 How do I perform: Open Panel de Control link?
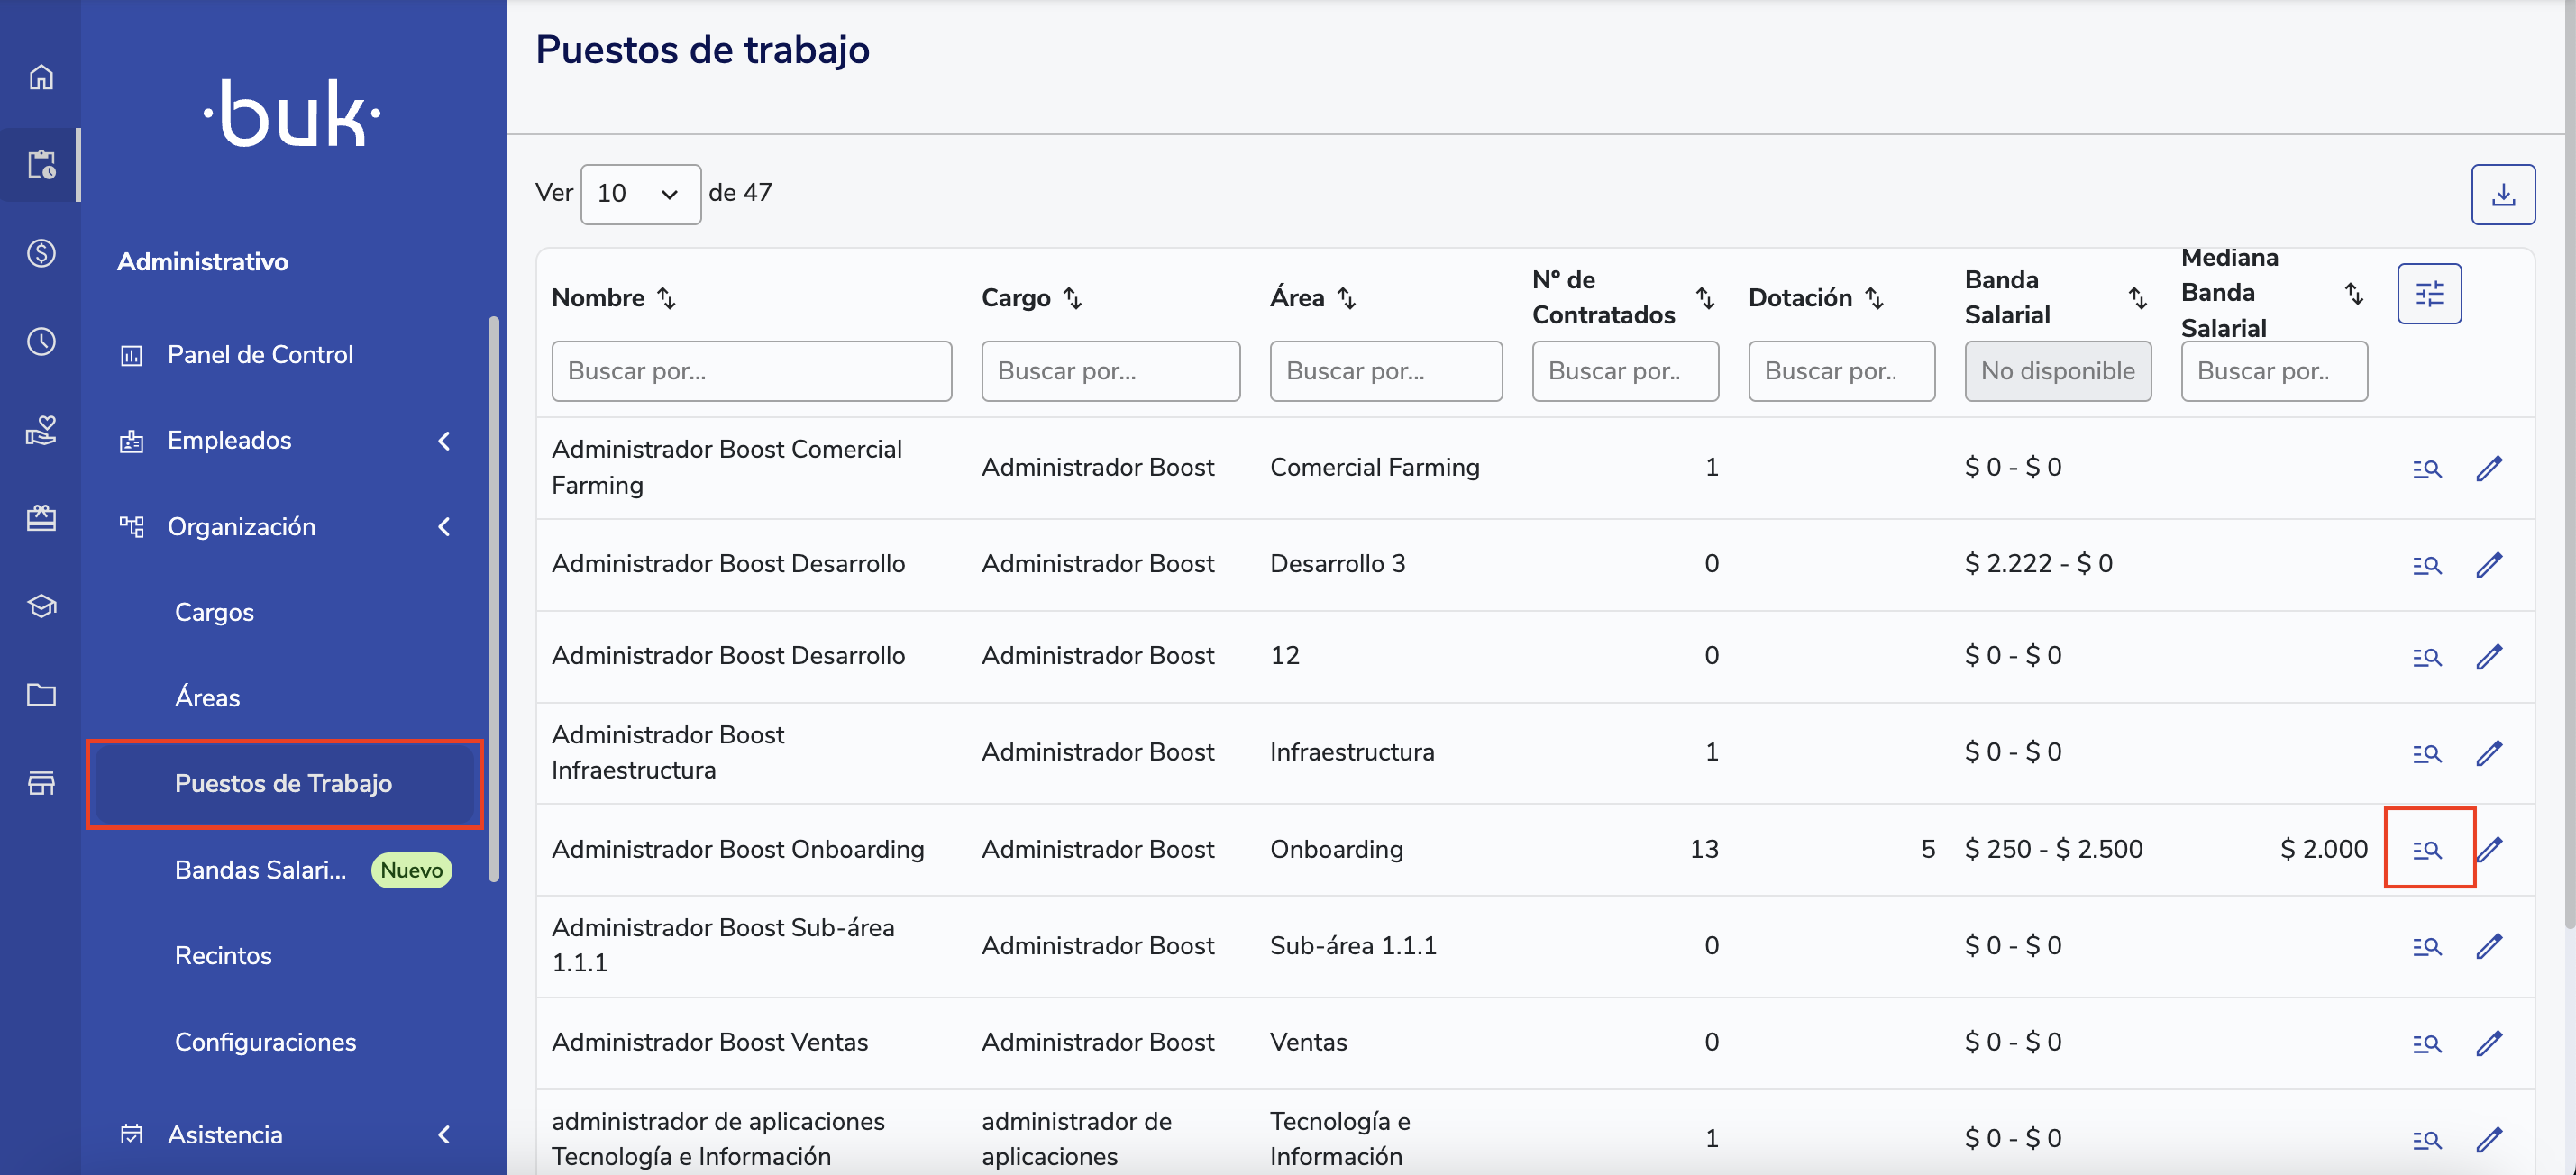pos(260,354)
